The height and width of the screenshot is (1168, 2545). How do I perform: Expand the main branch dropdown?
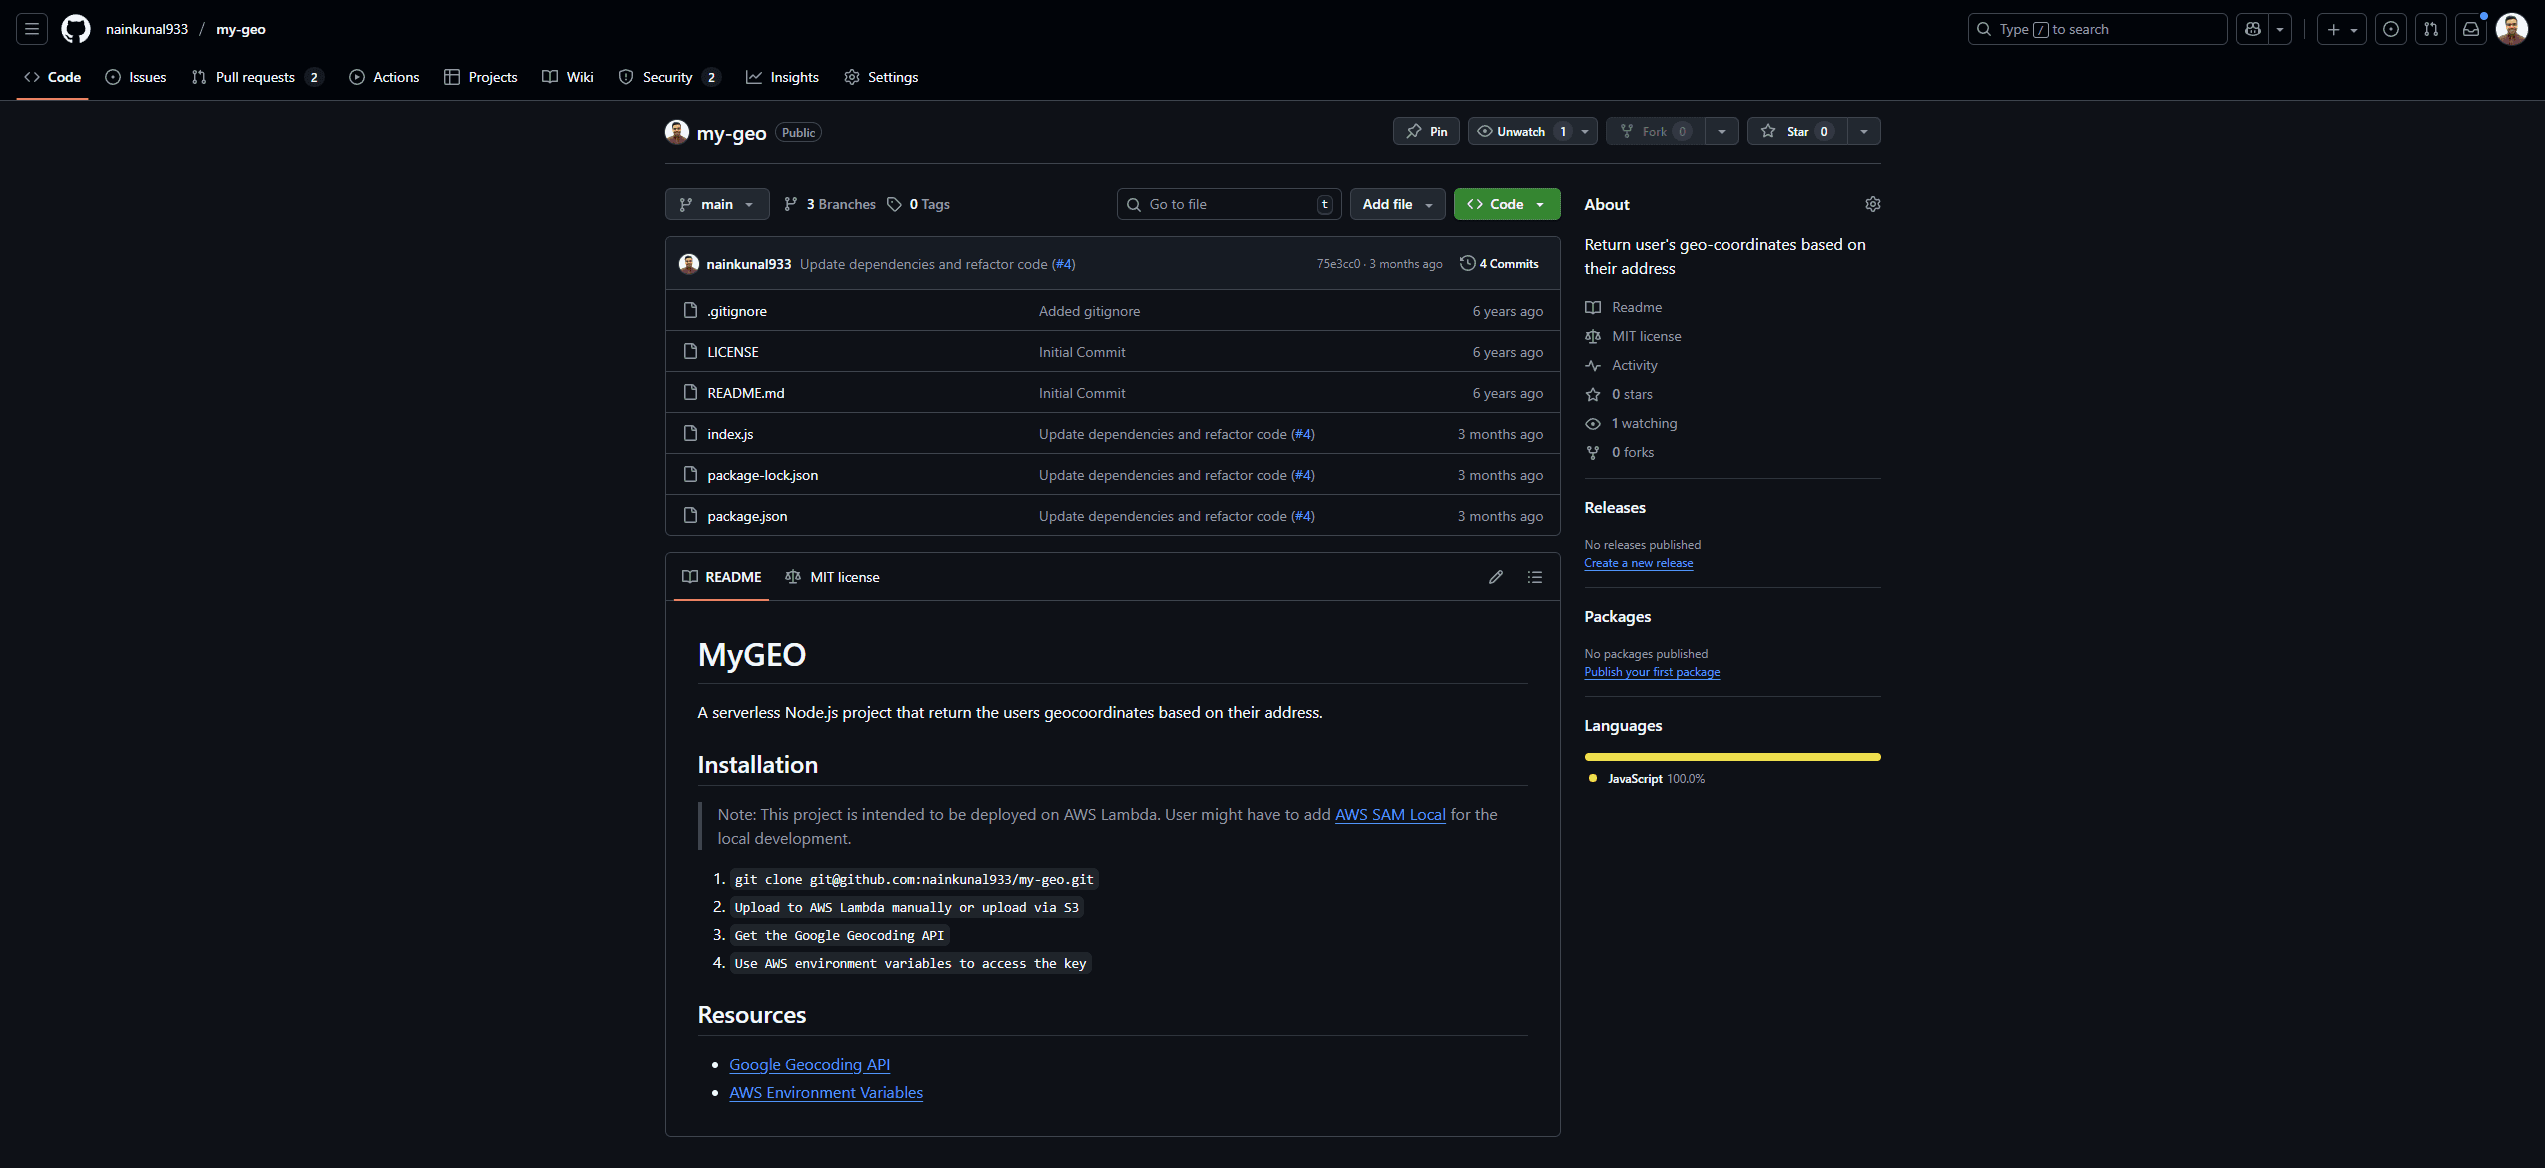[716, 204]
